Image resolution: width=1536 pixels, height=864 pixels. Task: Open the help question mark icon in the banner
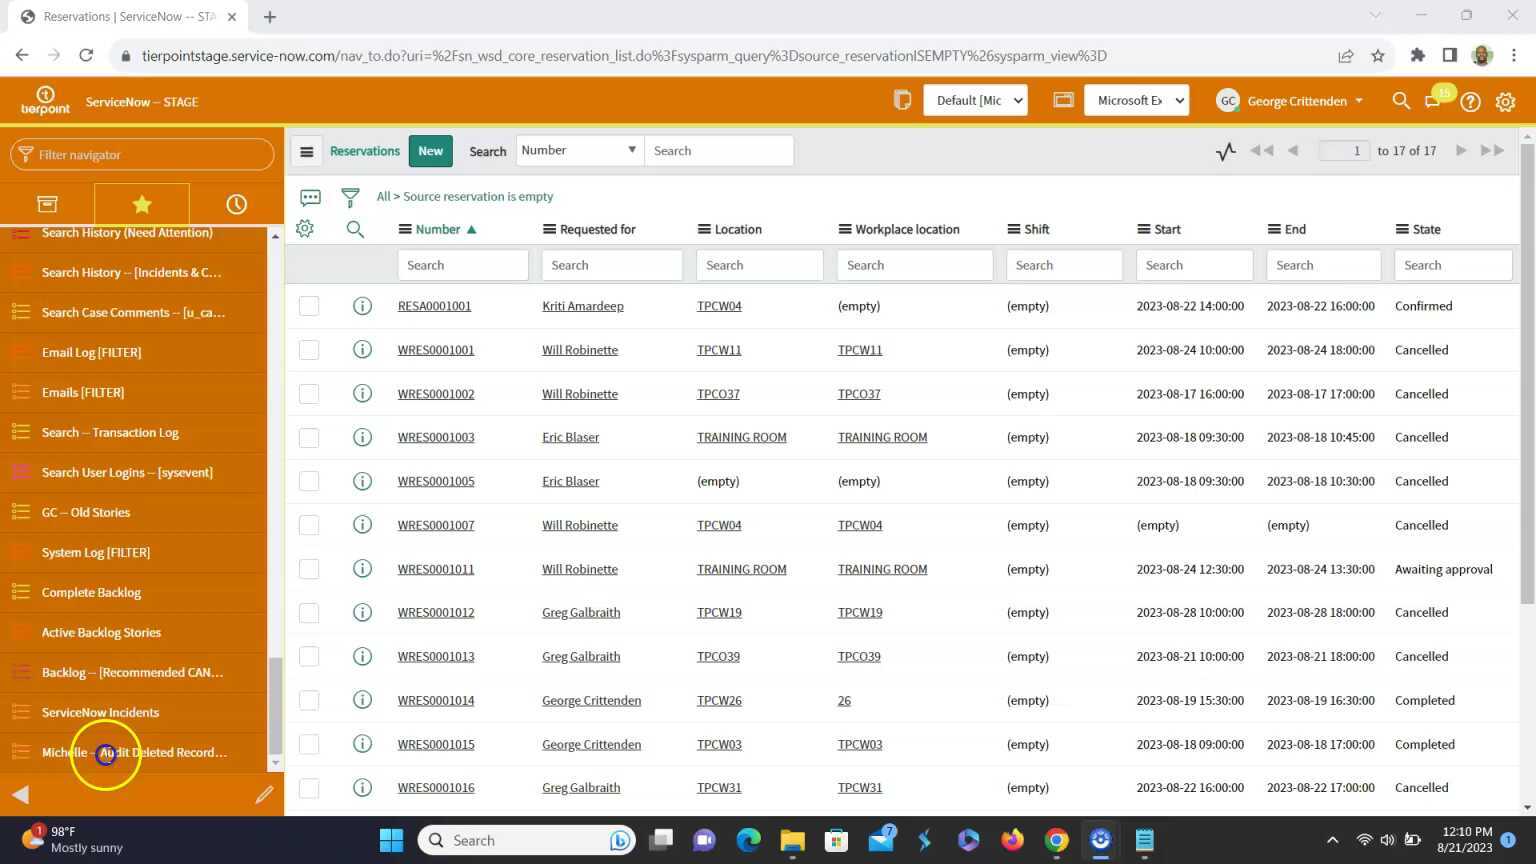click(x=1470, y=101)
